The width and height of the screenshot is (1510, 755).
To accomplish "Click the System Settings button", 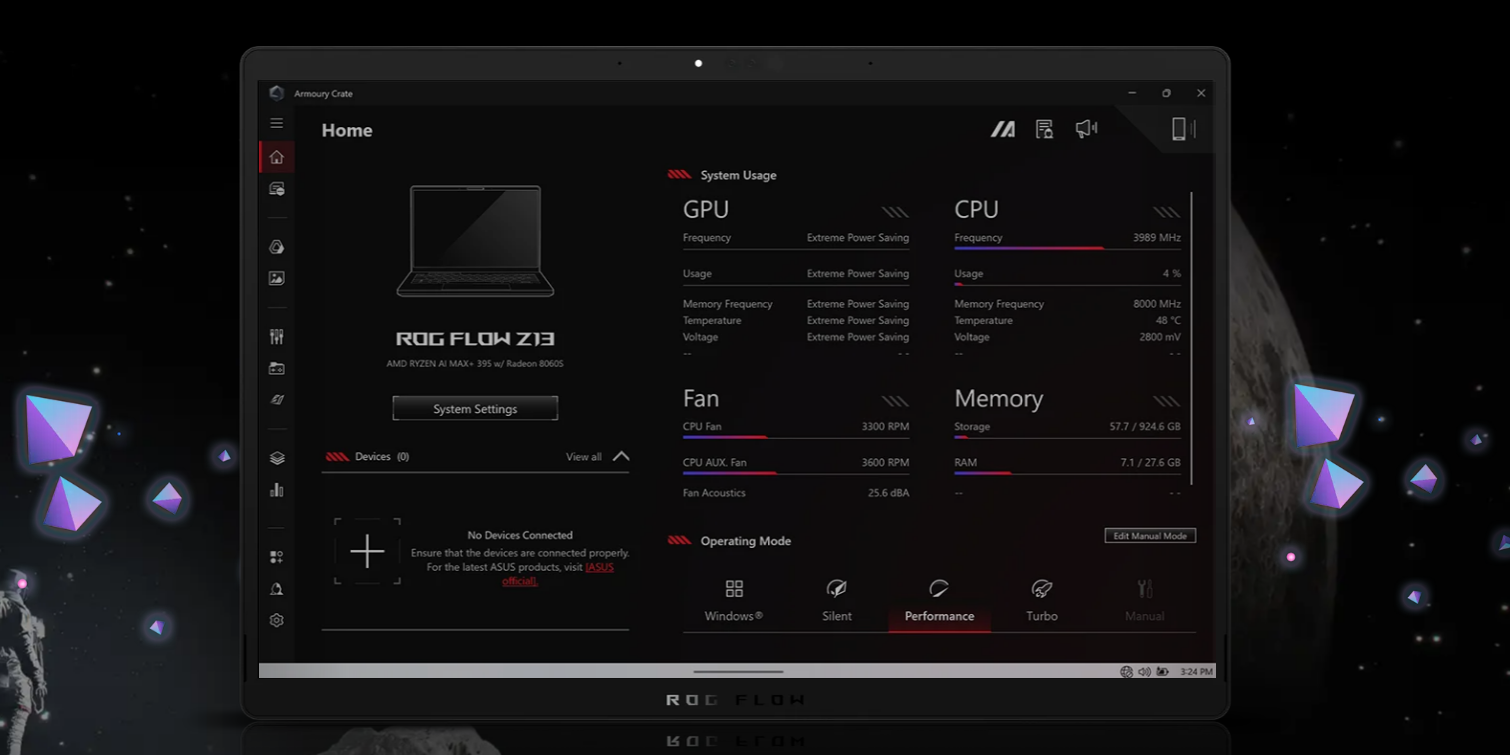I will pos(475,408).
